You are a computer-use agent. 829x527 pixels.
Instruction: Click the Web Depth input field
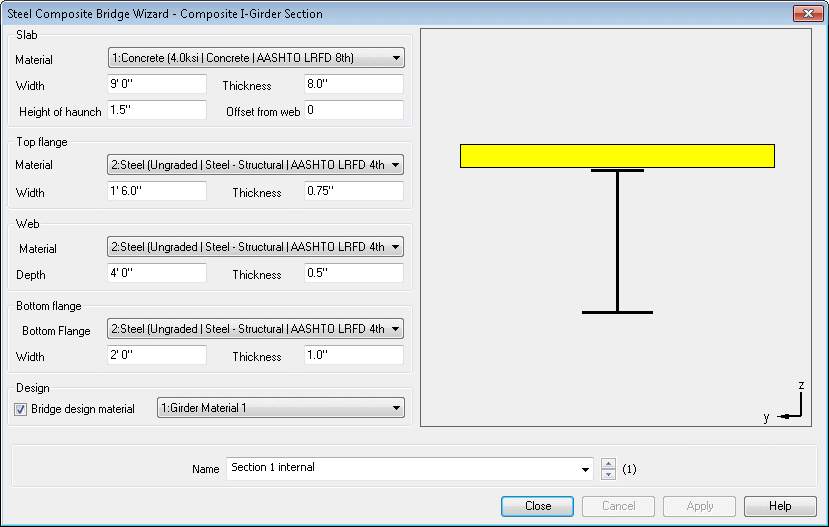click(x=156, y=274)
